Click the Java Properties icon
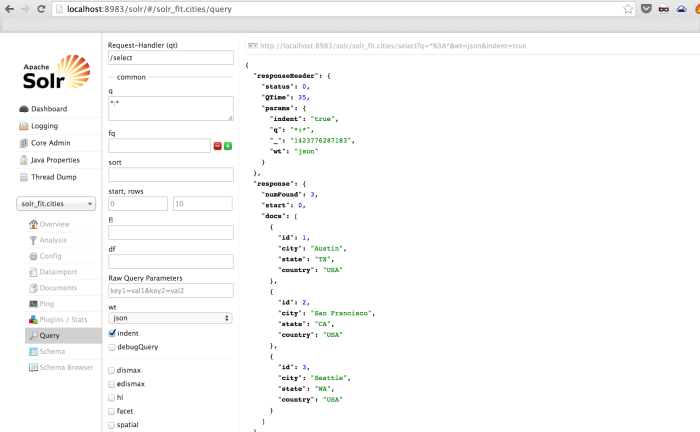This screenshot has width=700, height=432. point(24,160)
